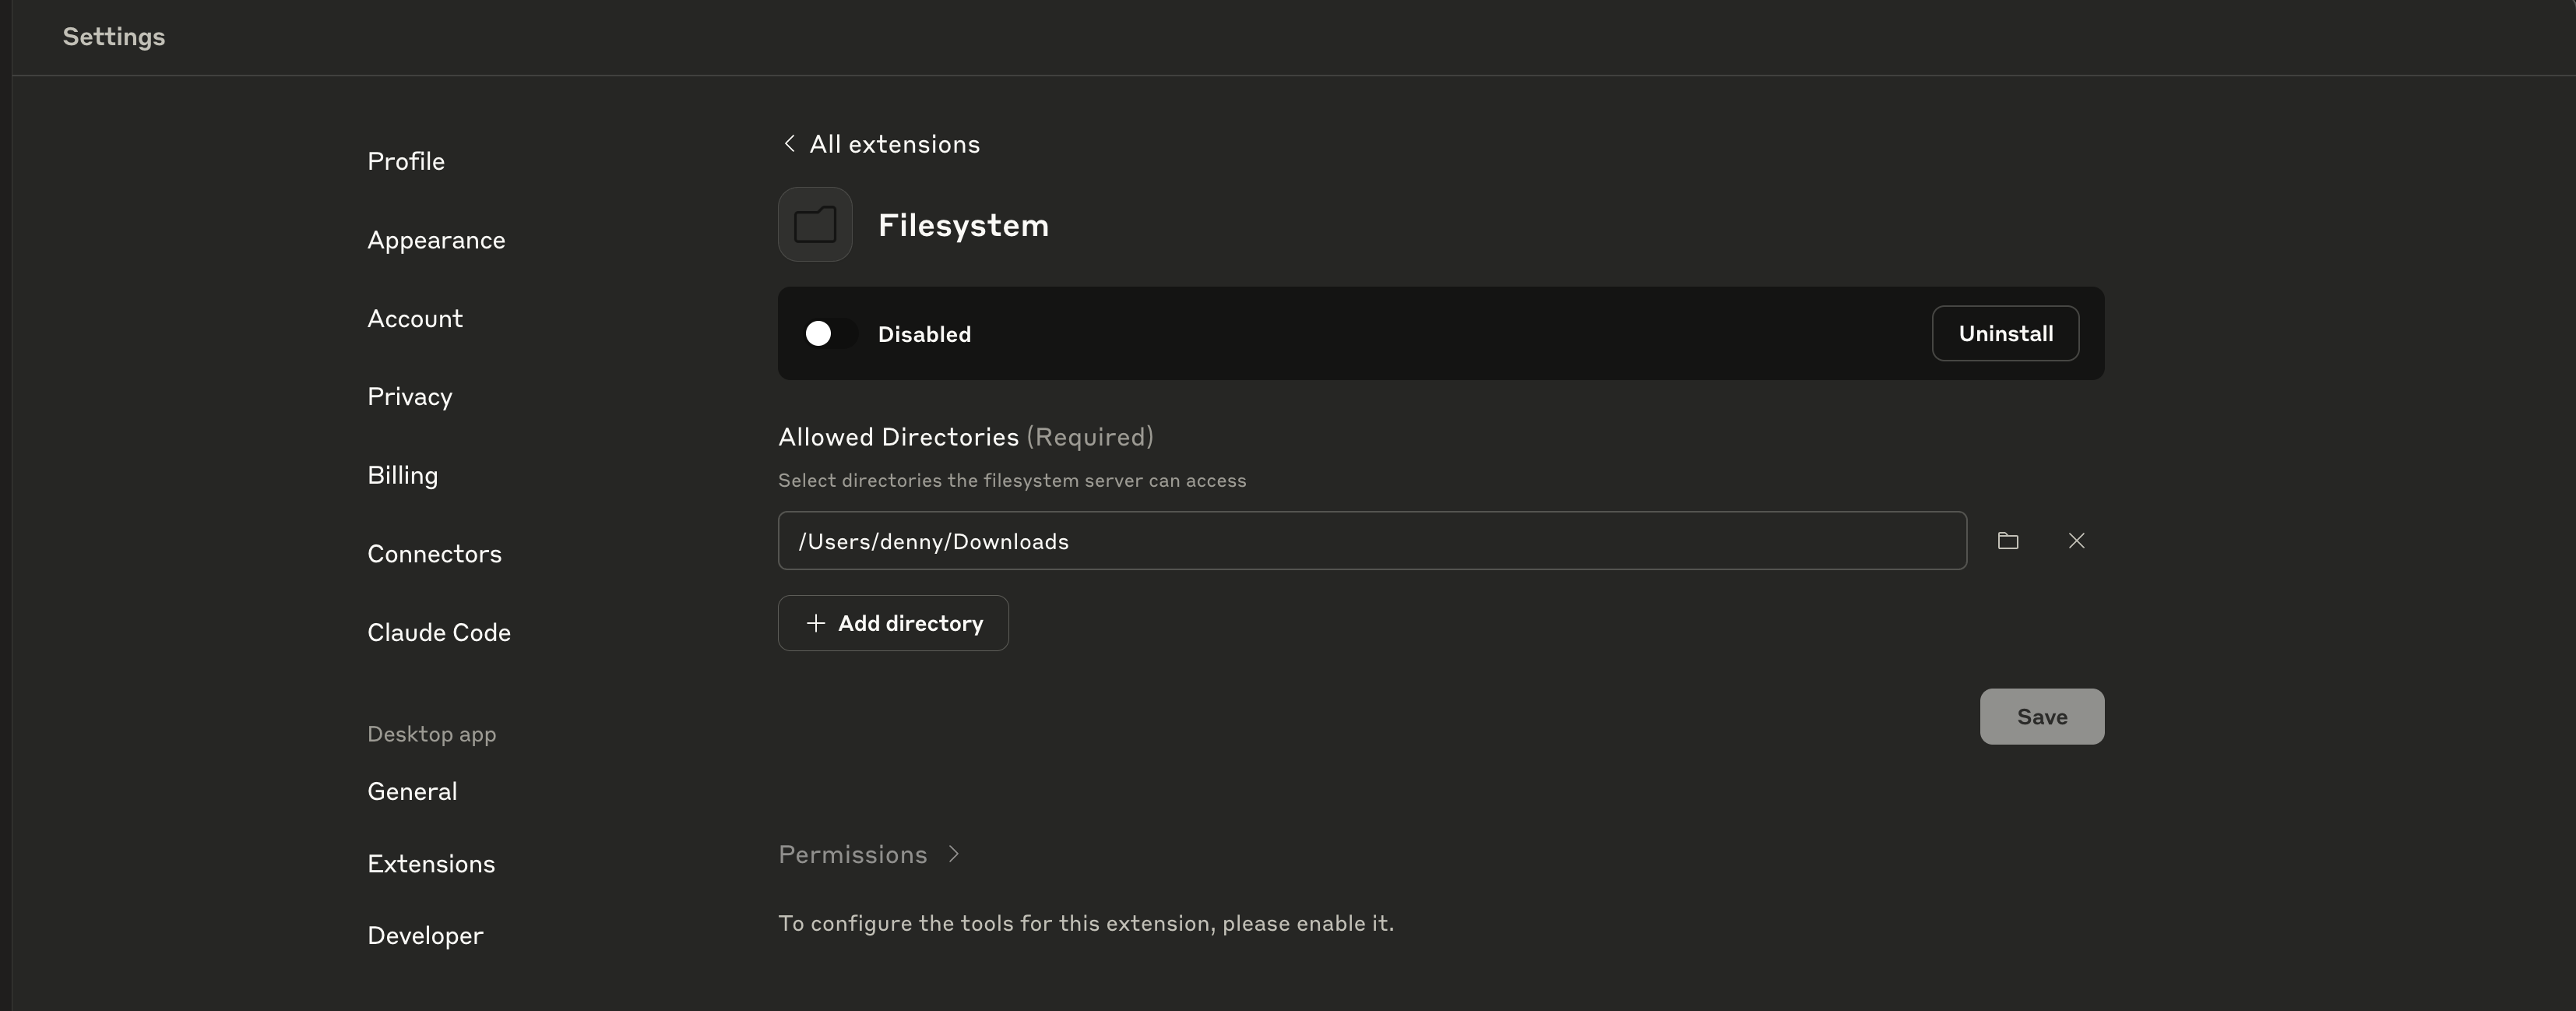Go back to All extensions

(893, 144)
